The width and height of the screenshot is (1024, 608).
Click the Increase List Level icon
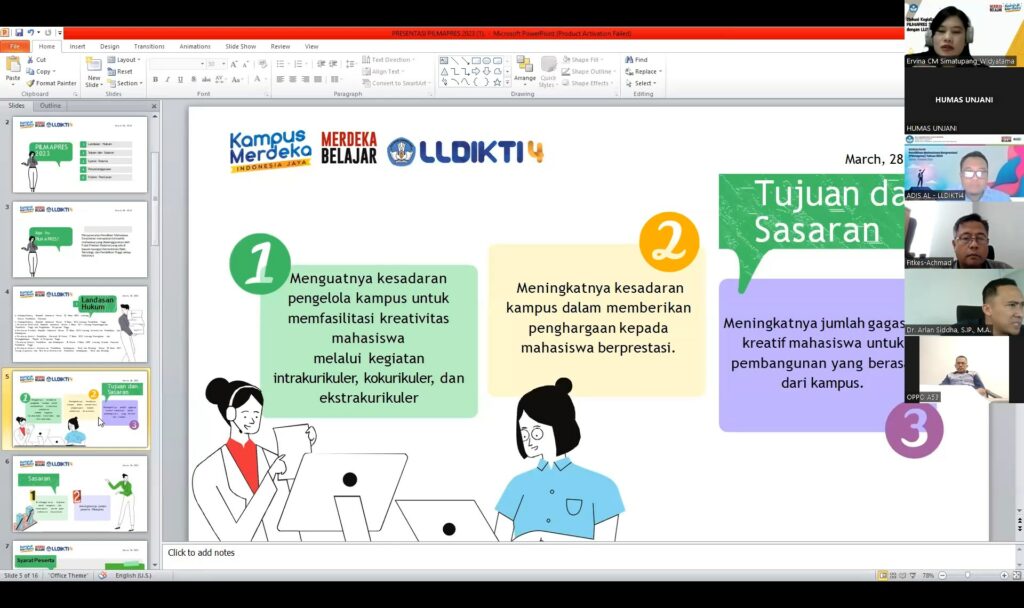tap(333, 64)
